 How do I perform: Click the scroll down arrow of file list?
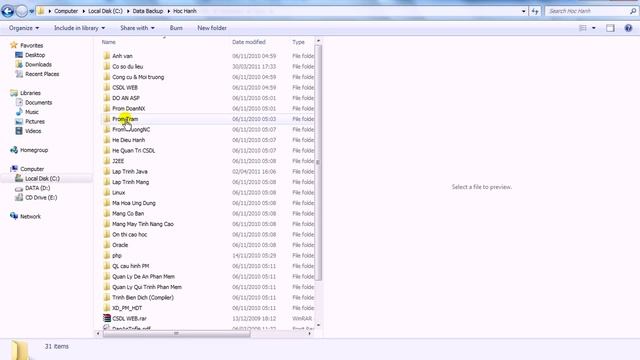[318, 325]
